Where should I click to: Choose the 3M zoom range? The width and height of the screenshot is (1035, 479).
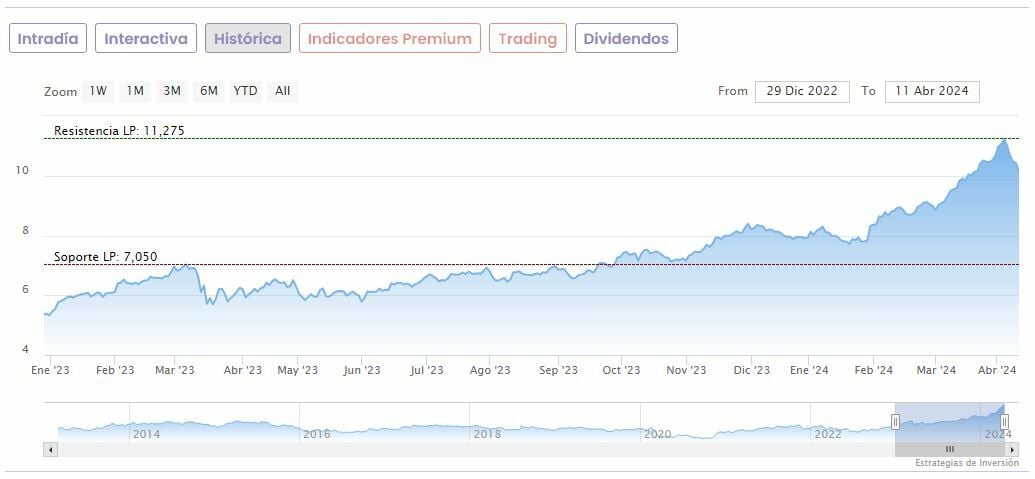(172, 91)
